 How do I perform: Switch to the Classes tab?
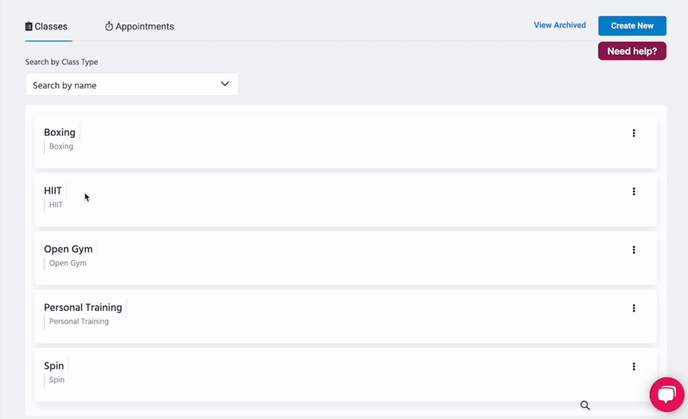[x=50, y=27]
